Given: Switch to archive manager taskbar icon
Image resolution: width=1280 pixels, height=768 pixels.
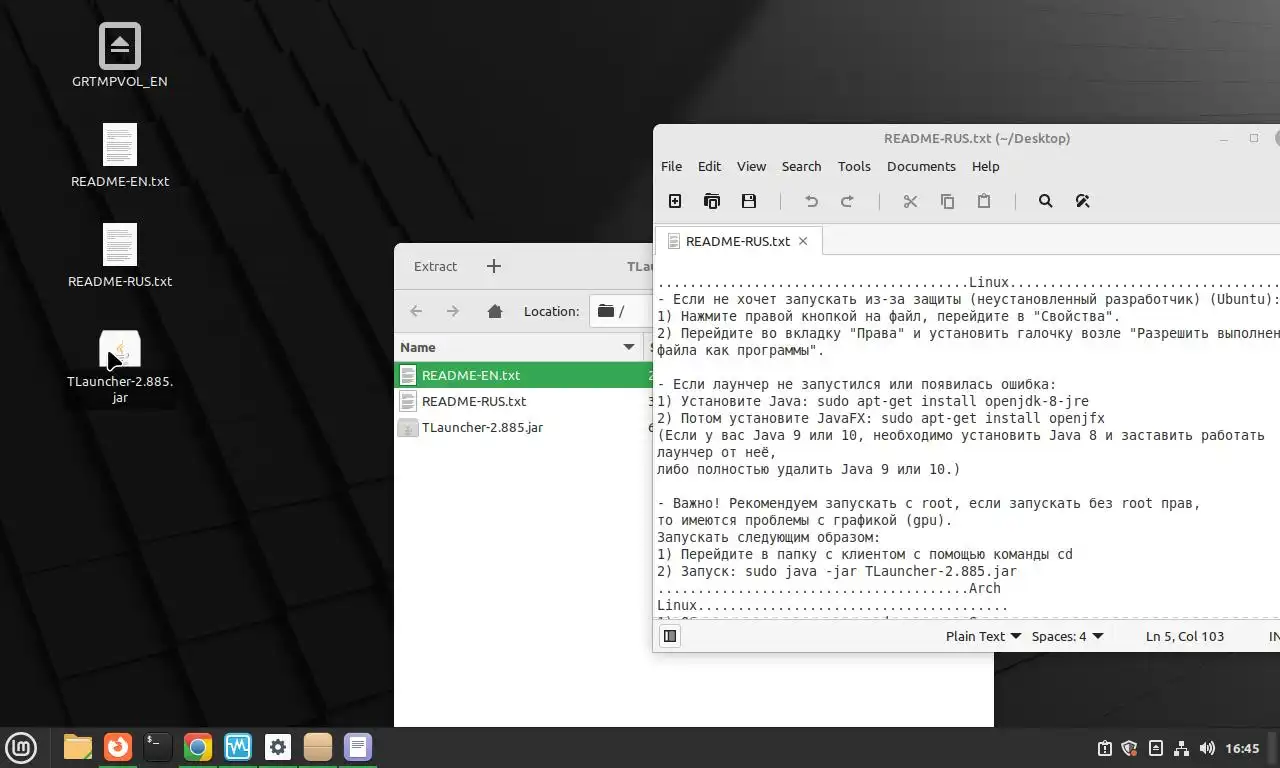Looking at the screenshot, I should [318, 747].
